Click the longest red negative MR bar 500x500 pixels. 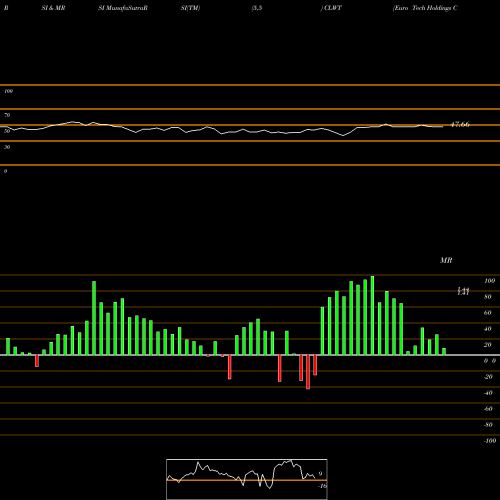point(308,372)
